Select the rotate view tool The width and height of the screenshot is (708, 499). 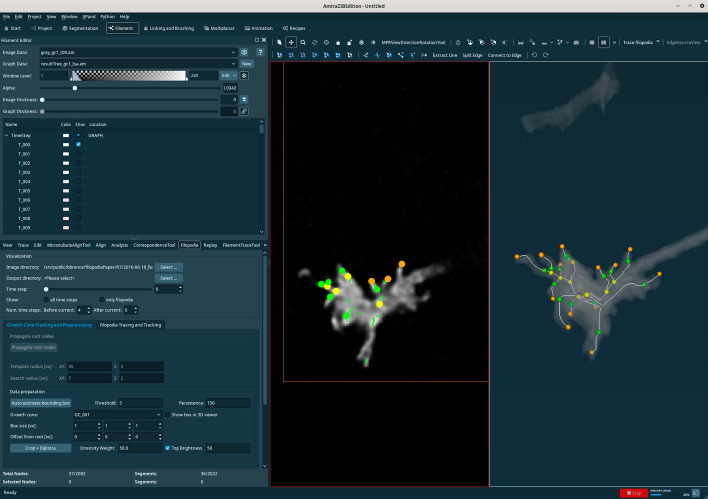[x=315, y=42]
